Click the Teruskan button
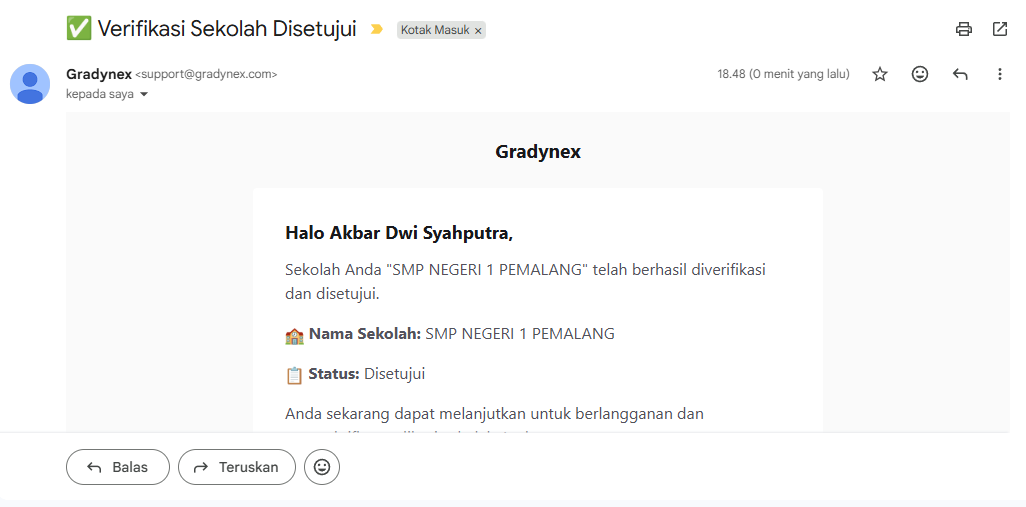This screenshot has width=1026, height=507. [237, 467]
